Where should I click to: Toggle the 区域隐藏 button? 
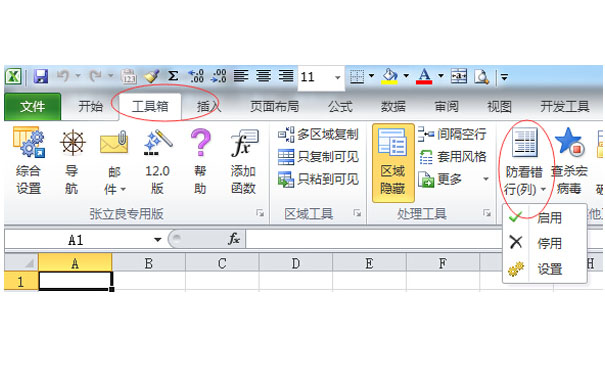393,162
